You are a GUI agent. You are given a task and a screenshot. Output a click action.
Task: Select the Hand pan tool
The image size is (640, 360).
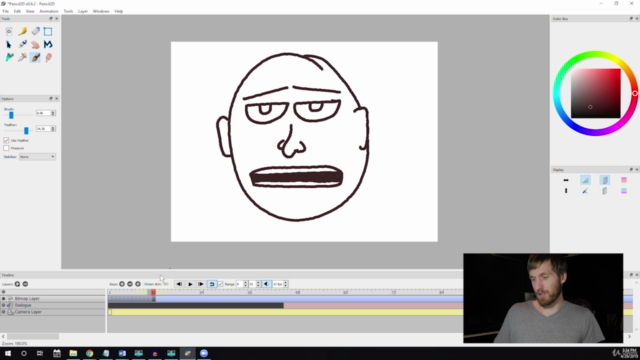(36, 44)
